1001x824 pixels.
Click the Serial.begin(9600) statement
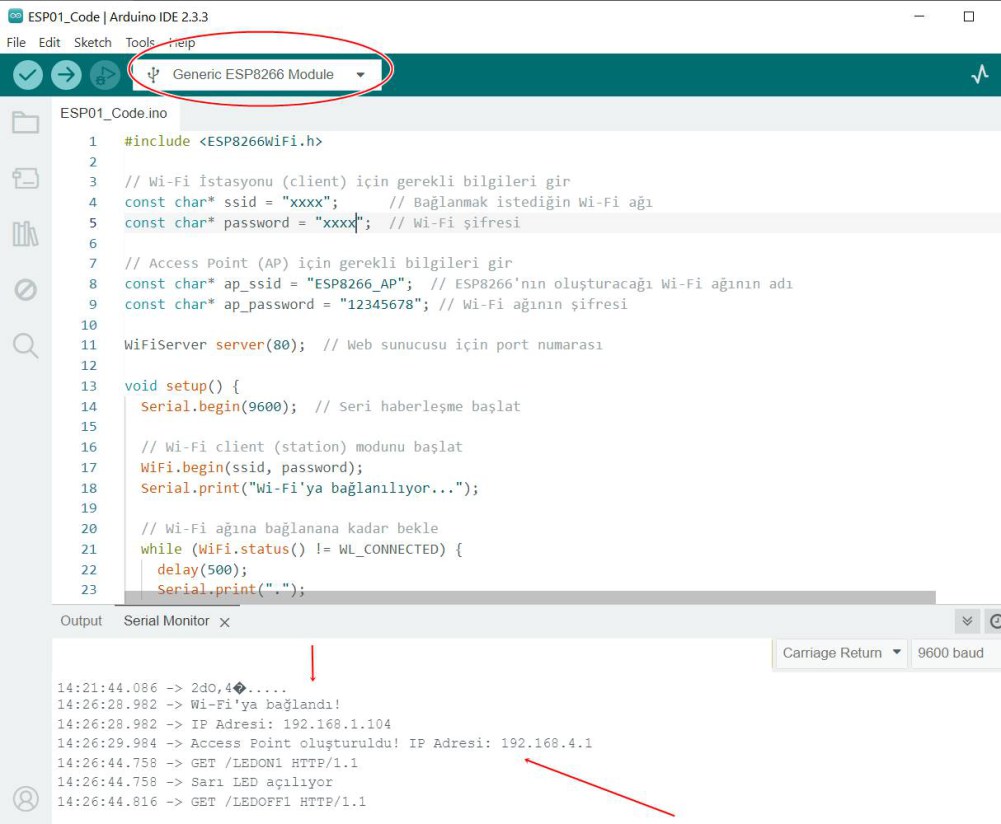pyautogui.click(x=219, y=406)
